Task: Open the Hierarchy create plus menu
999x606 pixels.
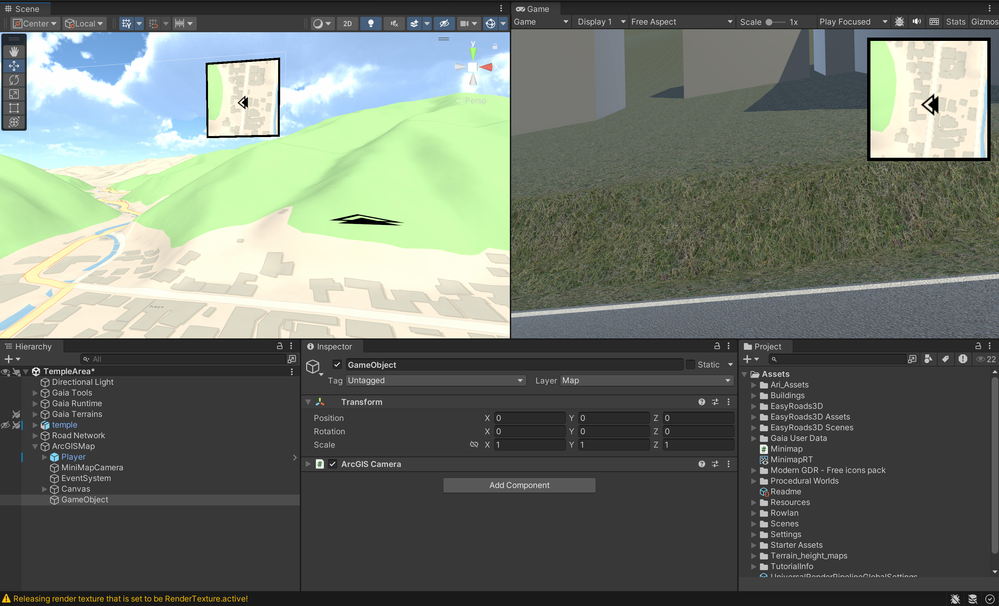Action: pos(11,359)
